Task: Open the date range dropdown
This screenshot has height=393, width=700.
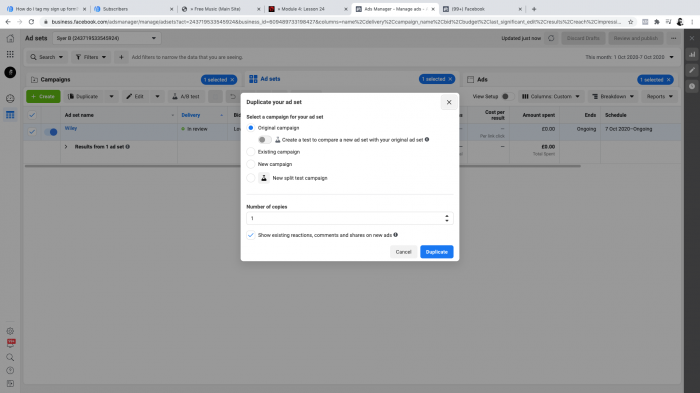Action: point(629,57)
